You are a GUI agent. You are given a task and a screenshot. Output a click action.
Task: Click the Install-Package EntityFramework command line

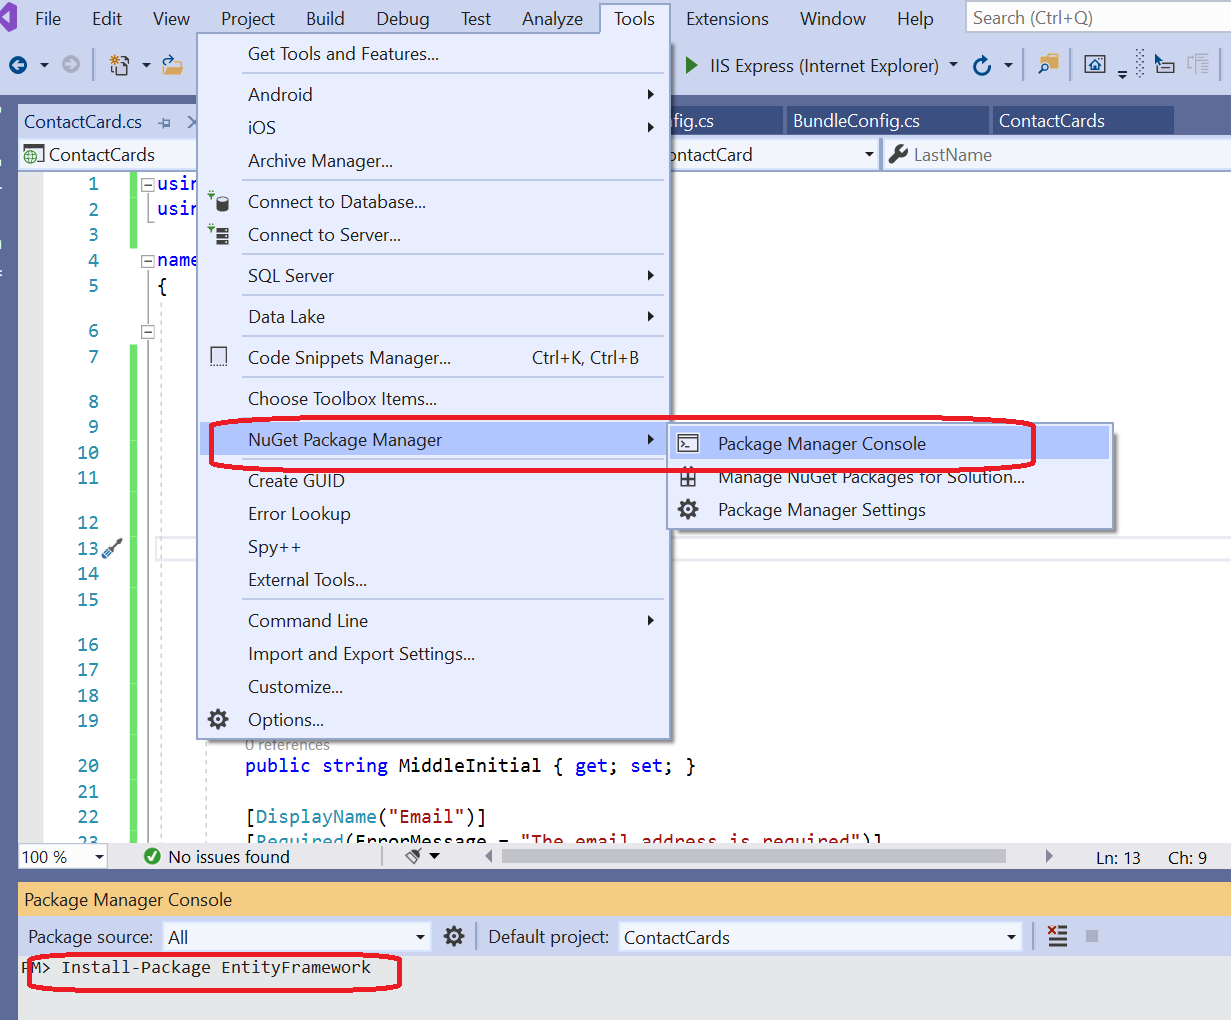[x=216, y=967]
